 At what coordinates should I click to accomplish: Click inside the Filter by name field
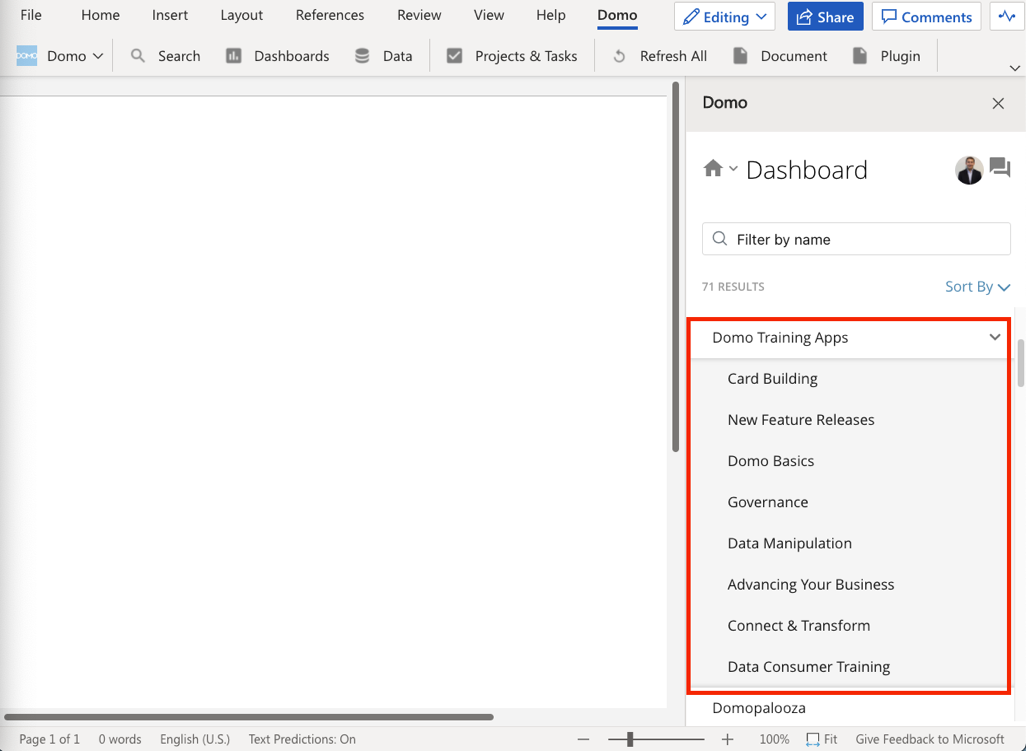855,239
